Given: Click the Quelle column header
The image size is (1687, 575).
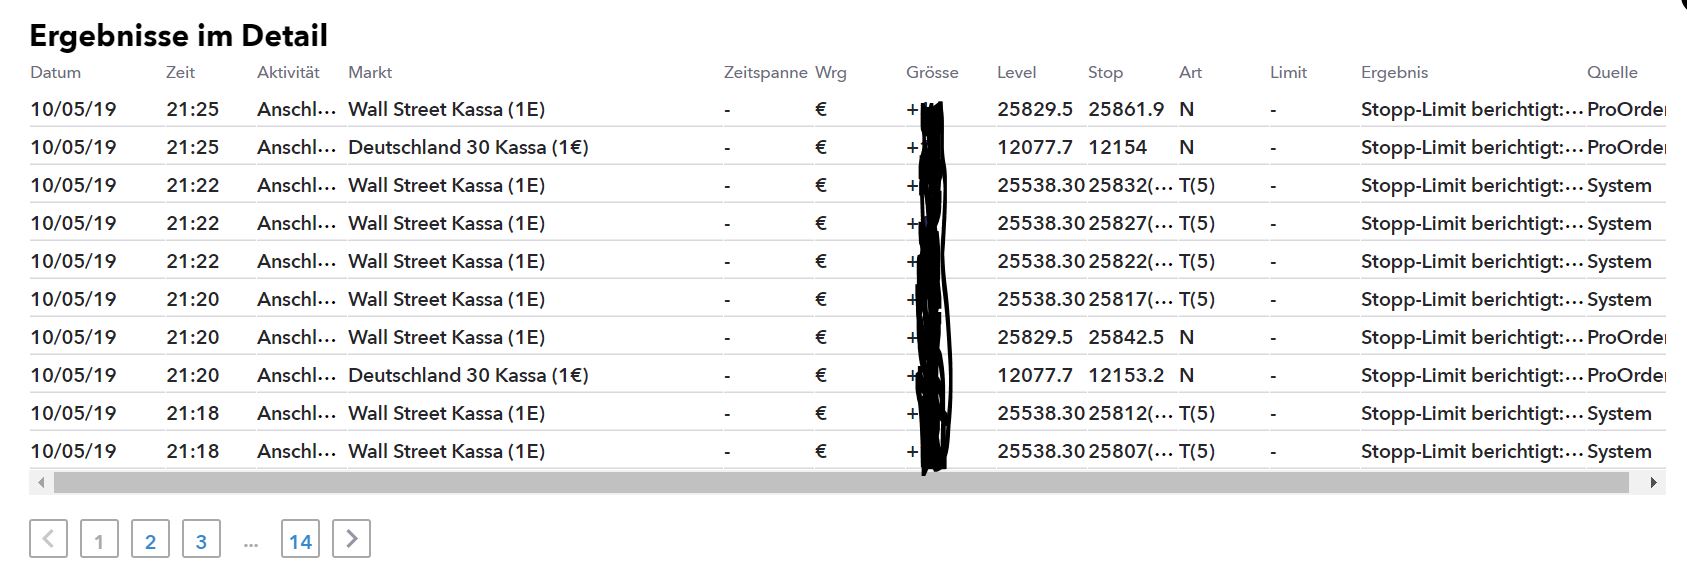Looking at the screenshot, I should pos(1612,72).
